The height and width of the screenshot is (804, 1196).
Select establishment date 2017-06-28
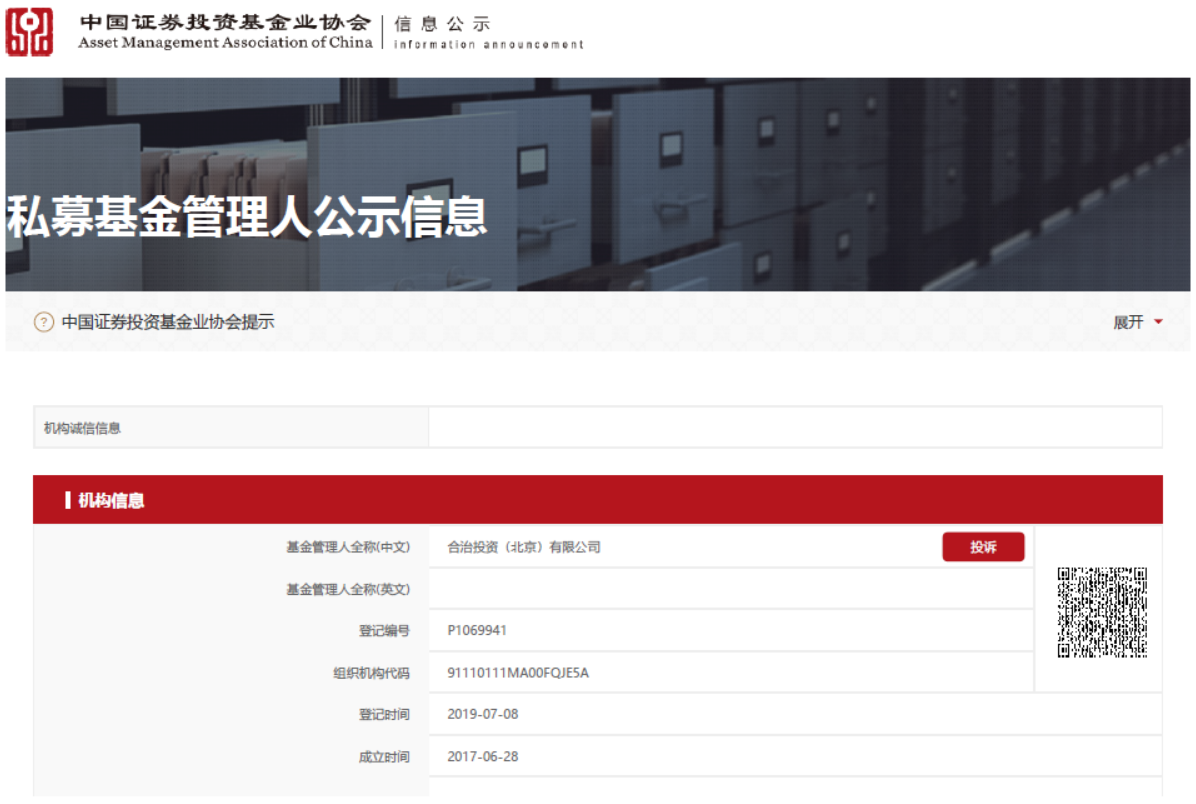click(483, 757)
